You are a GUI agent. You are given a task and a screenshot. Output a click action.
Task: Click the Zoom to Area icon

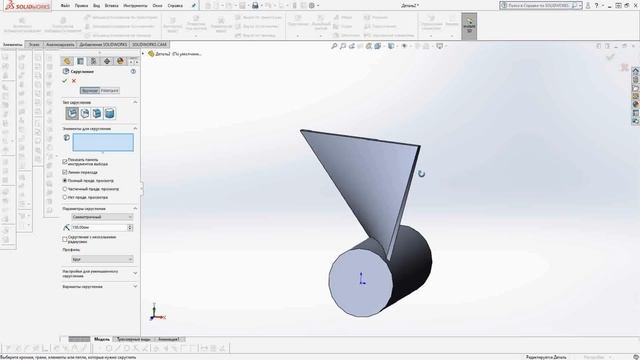343,46
